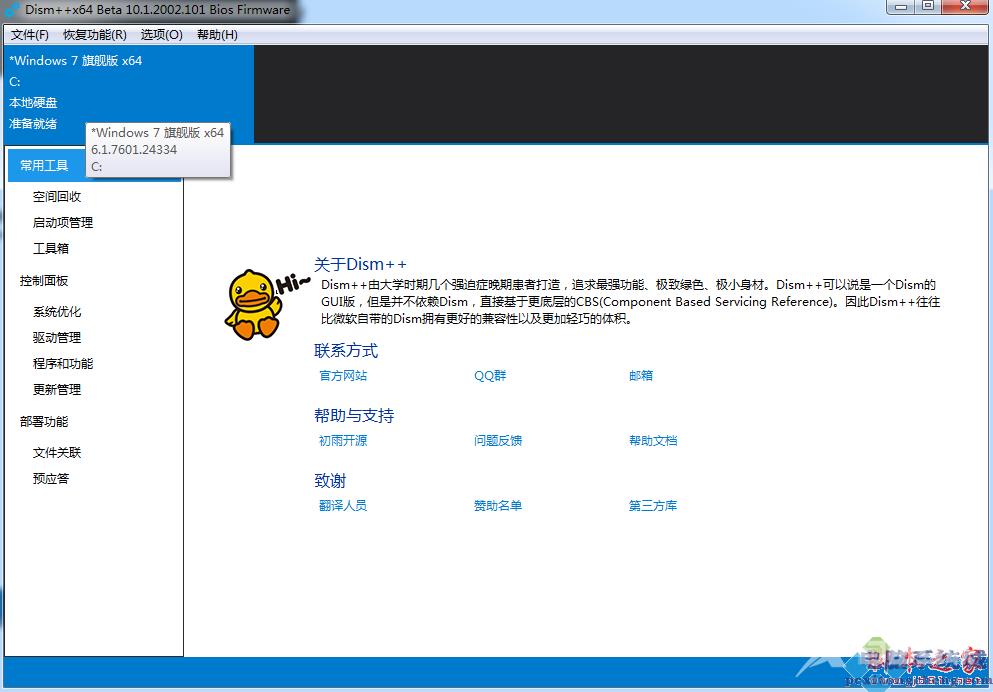Select 系统优化 system optimization
The width and height of the screenshot is (993, 692).
[x=56, y=311]
